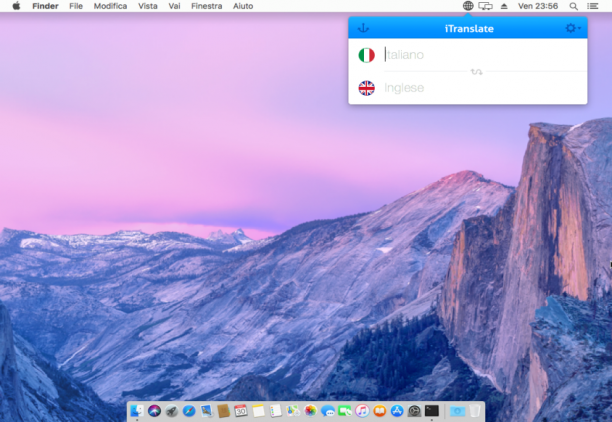Open App Store from the Dock

click(397, 411)
